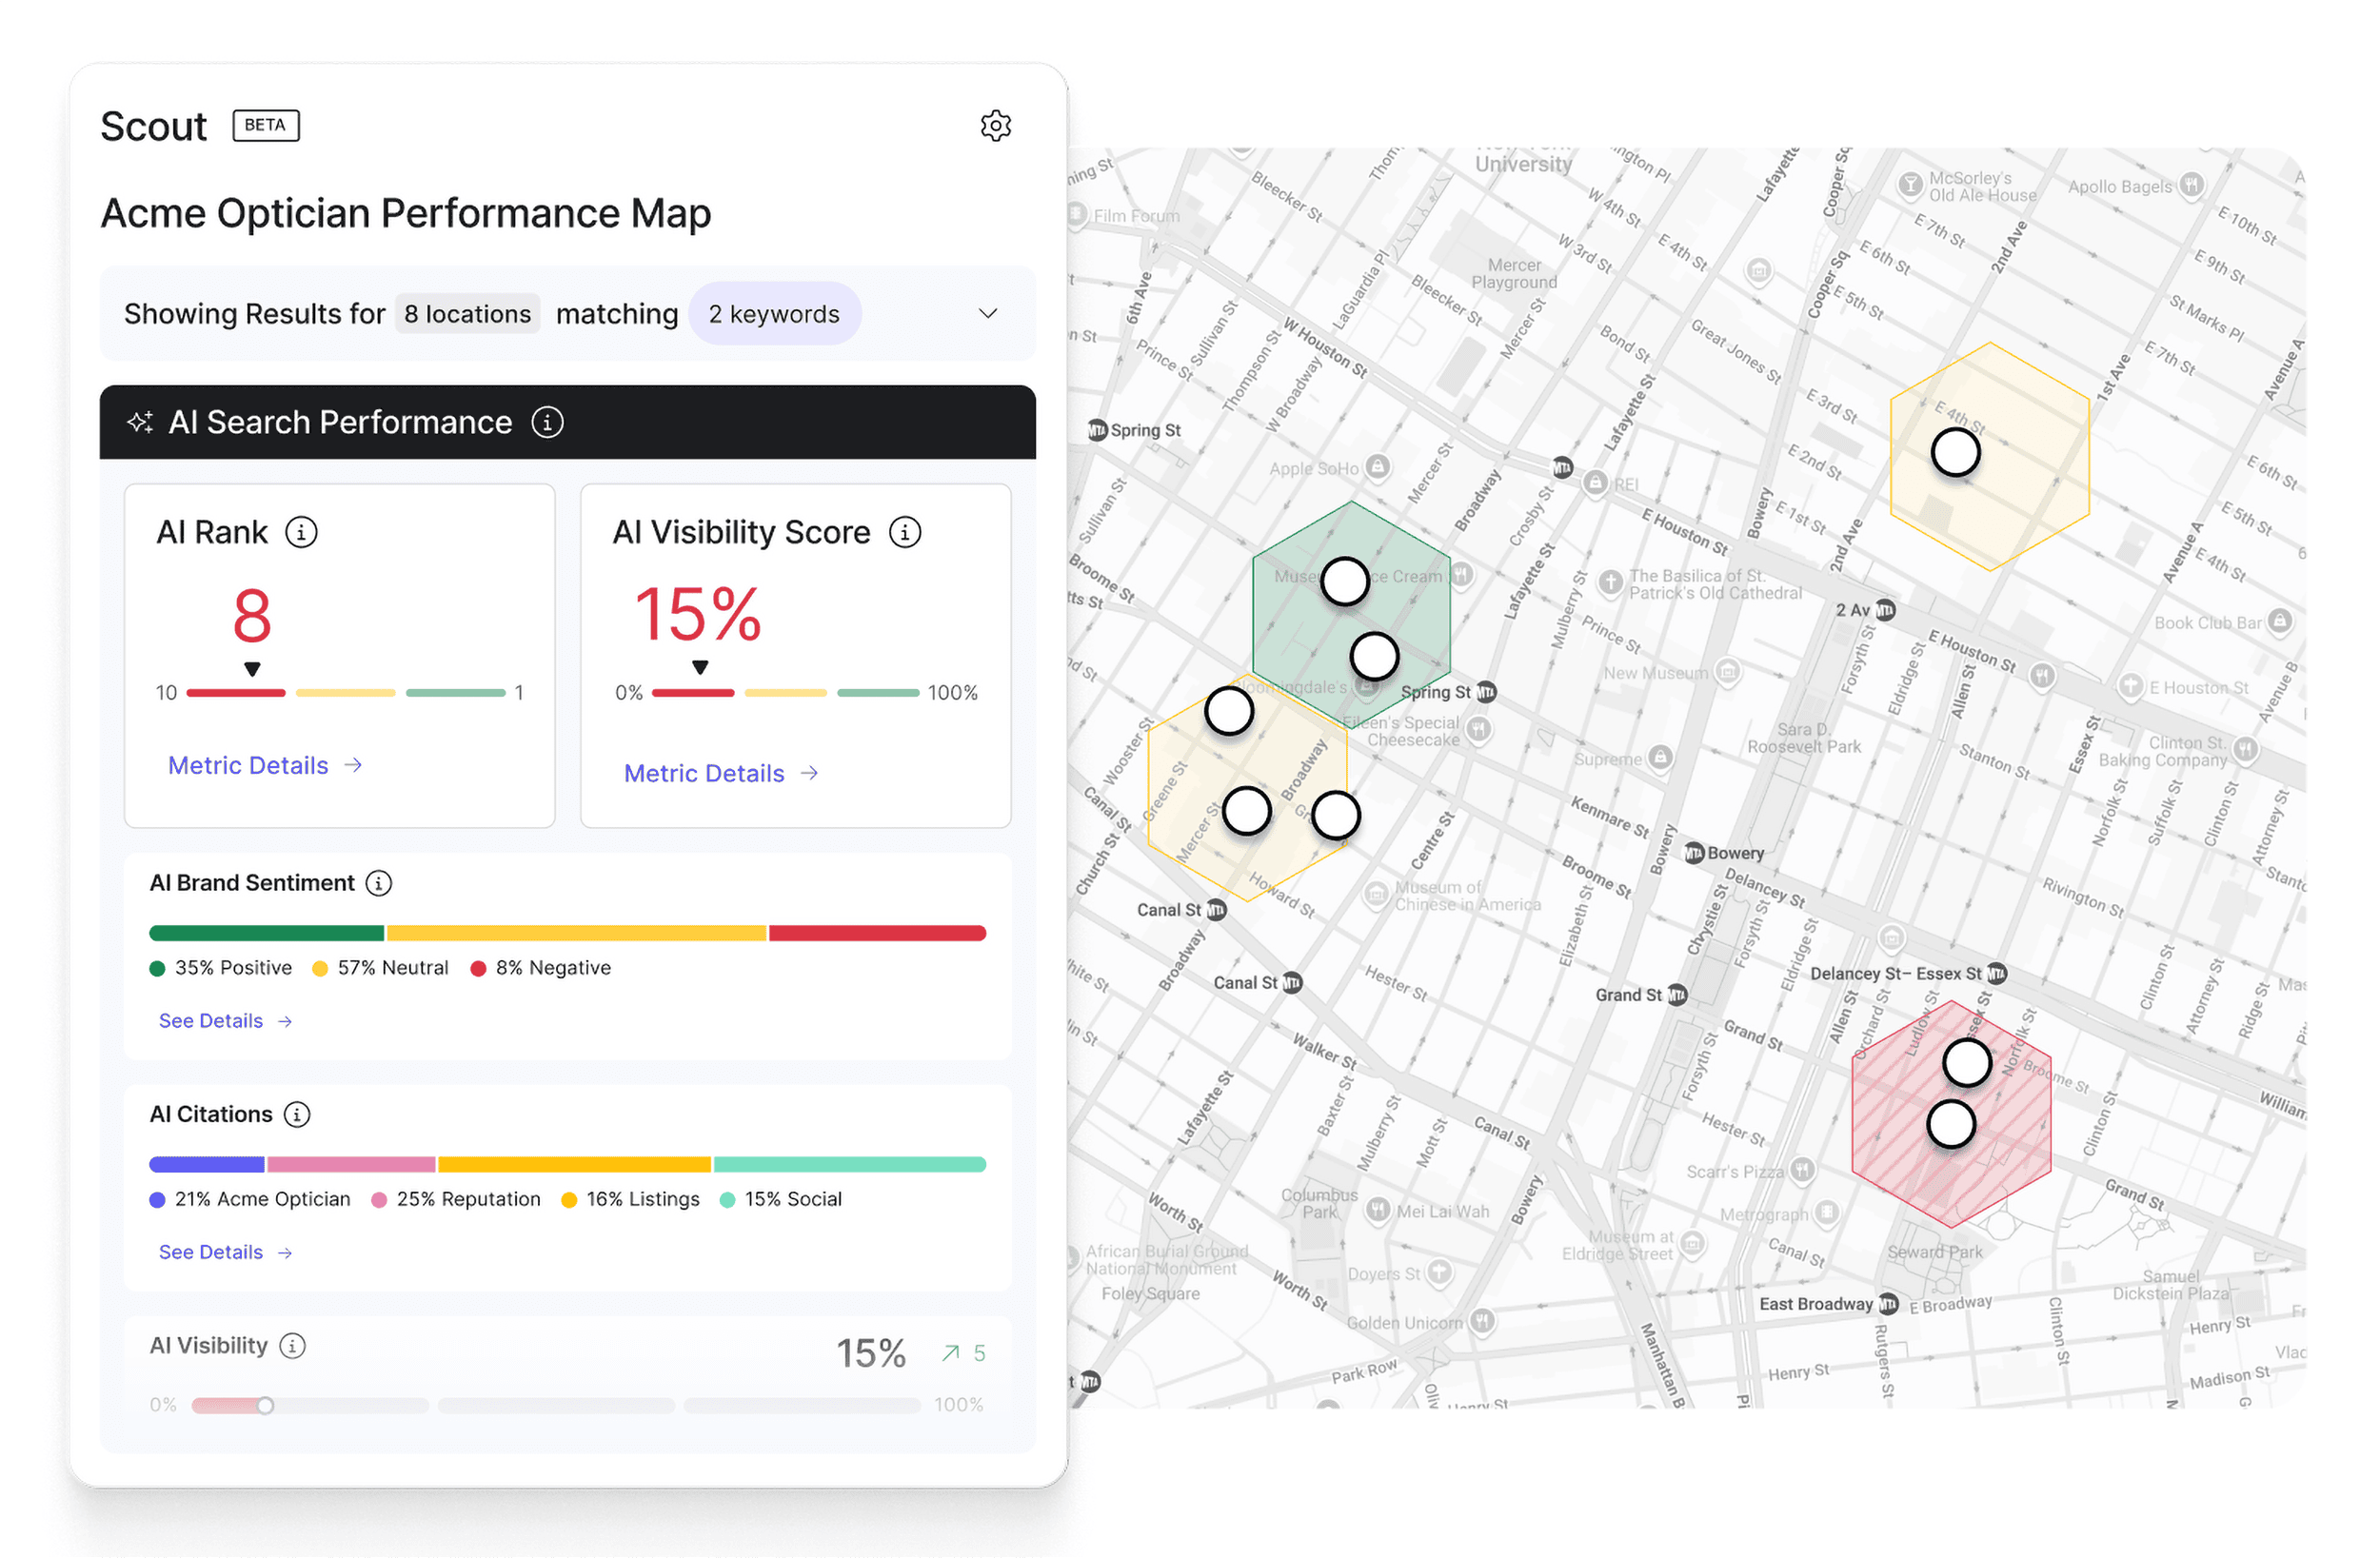This screenshot has width=2380, height=1558.
Task: Select the lower marker in green hexagon
Action: tap(1374, 657)
